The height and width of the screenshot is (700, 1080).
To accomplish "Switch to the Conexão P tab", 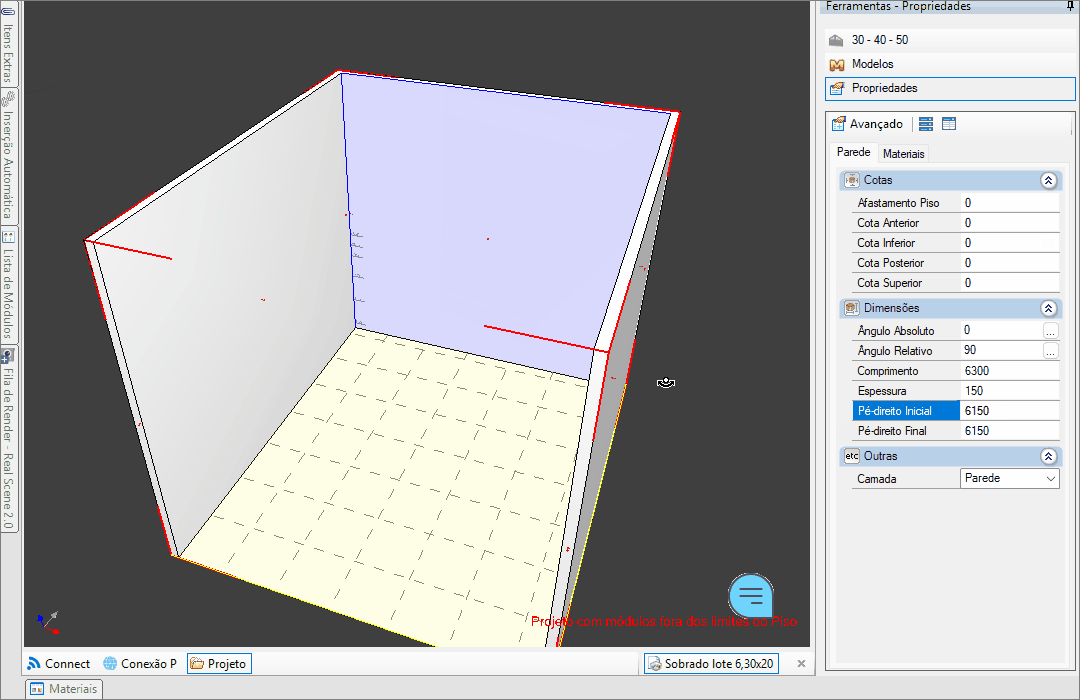I will coord(140,663).
